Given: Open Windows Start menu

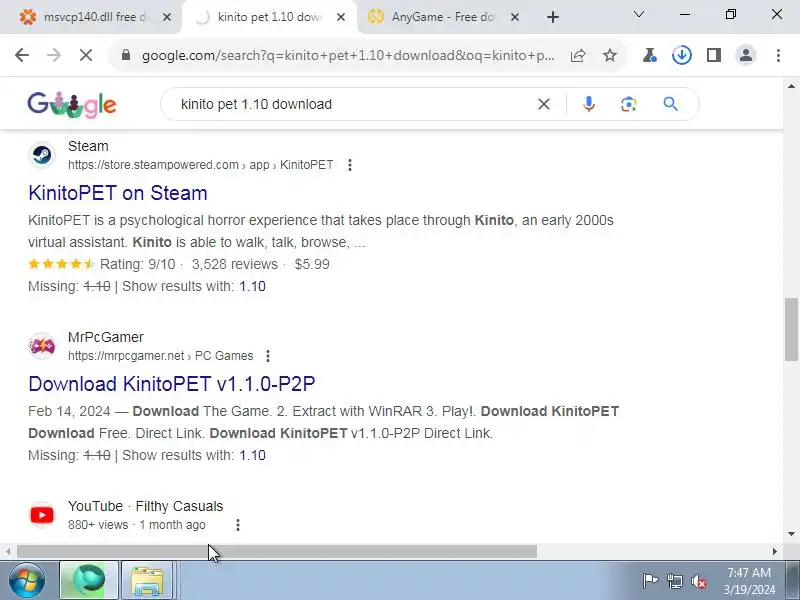Looking at the screenshot, I should (27, 581).
